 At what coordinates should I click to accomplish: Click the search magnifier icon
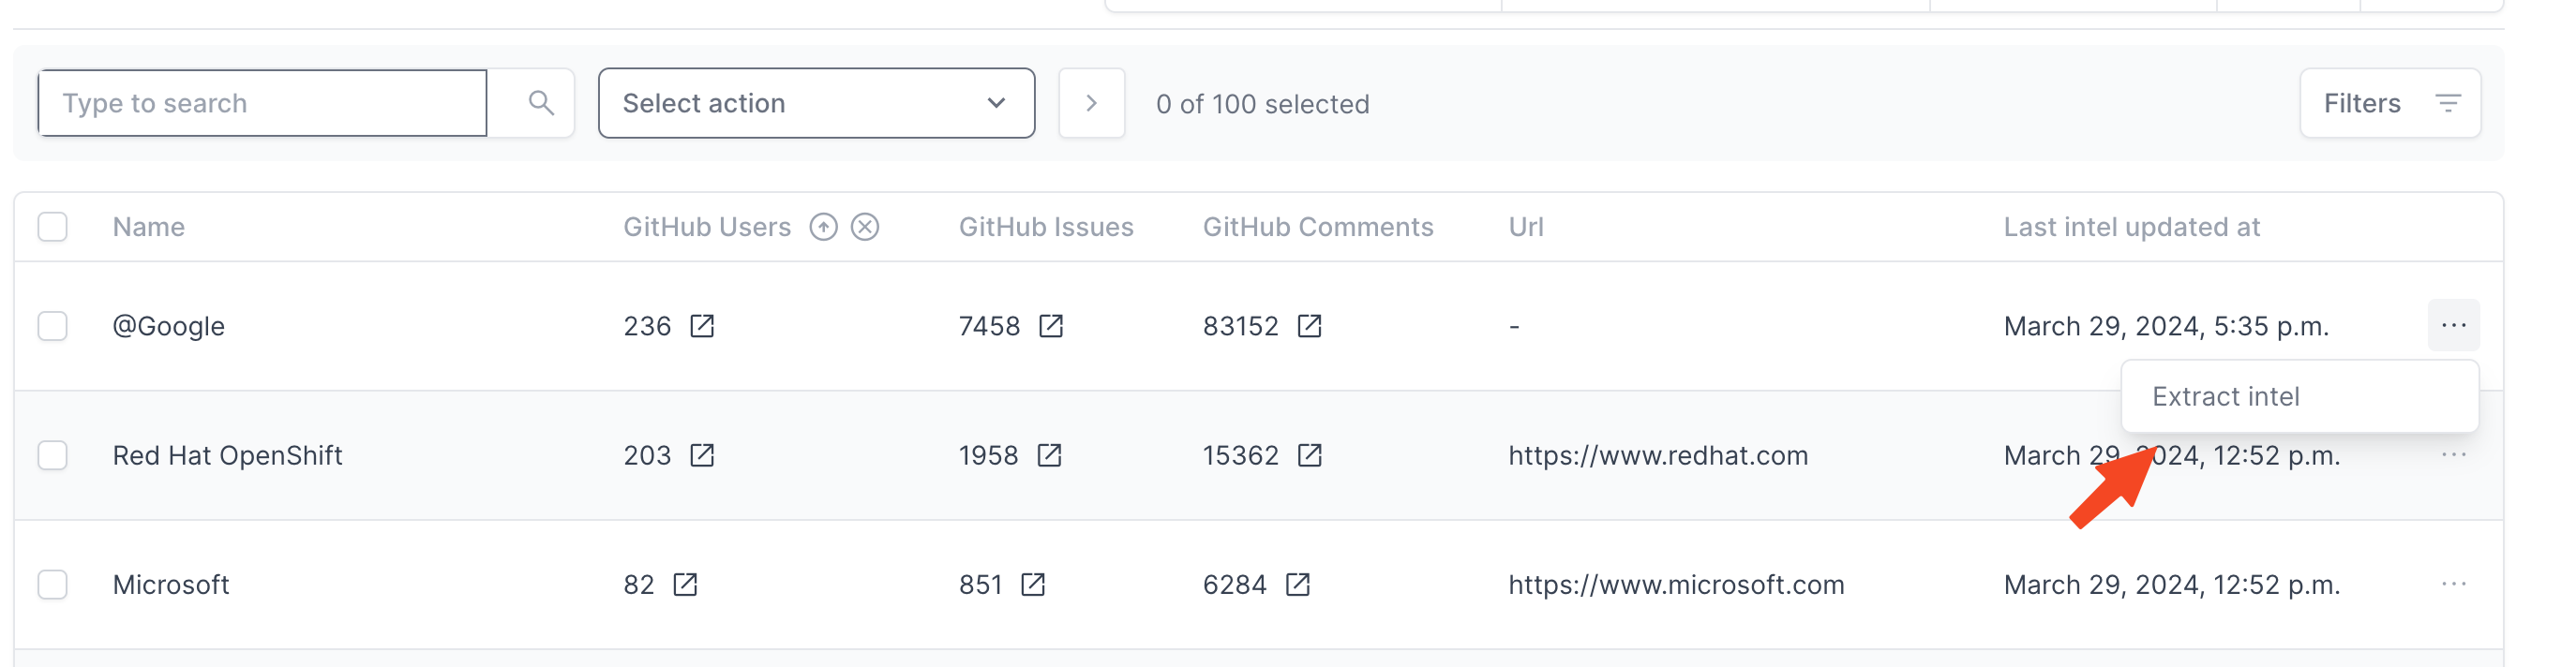pyautogui.click(x=541, y=103)
